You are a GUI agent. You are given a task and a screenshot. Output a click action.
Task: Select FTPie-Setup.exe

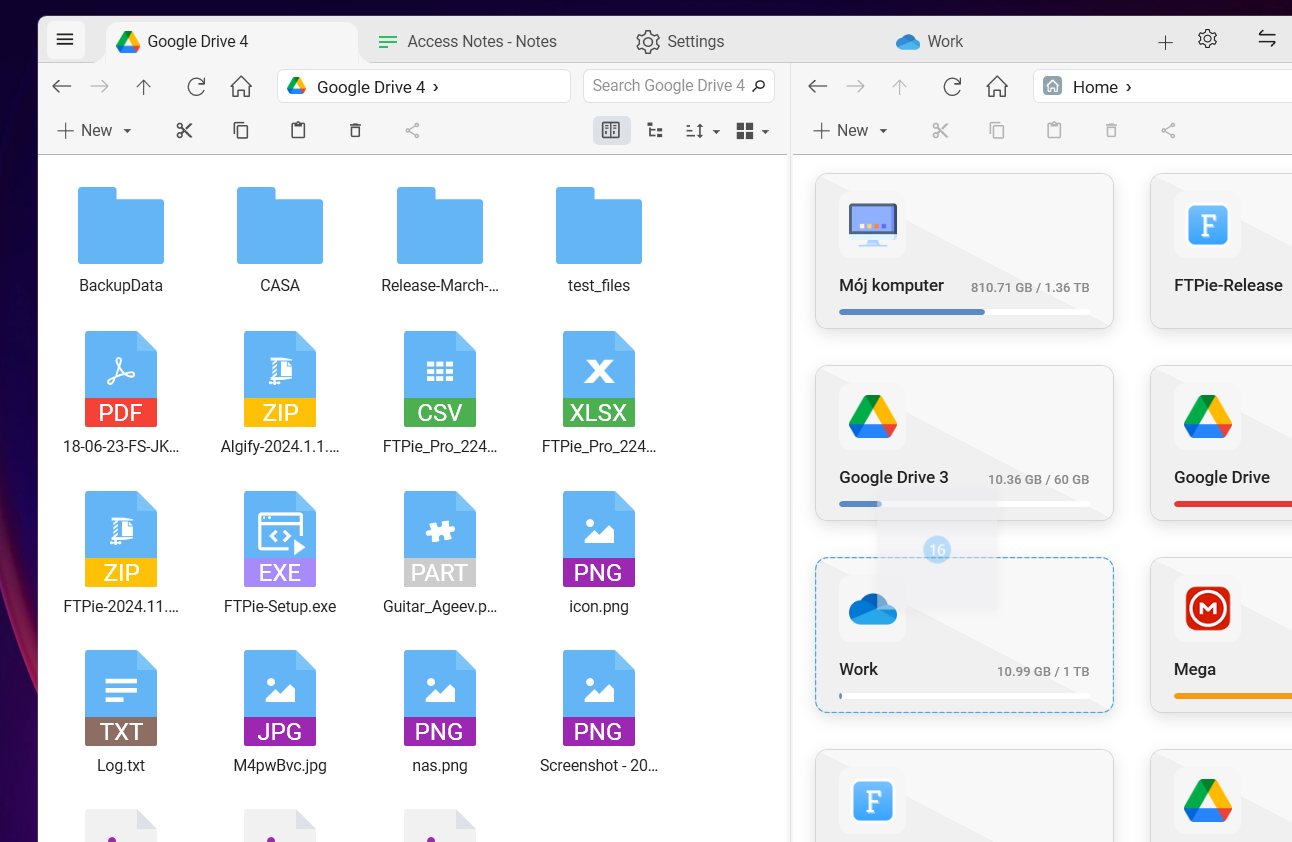280,552
